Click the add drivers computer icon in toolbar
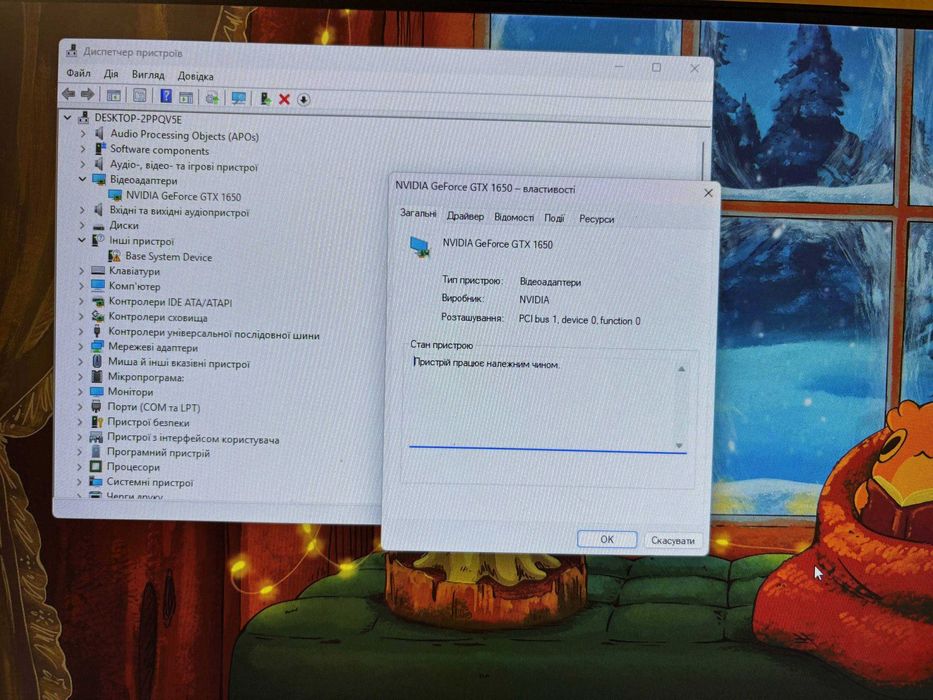This screenshot has height=700, width=933. (265, 99)
